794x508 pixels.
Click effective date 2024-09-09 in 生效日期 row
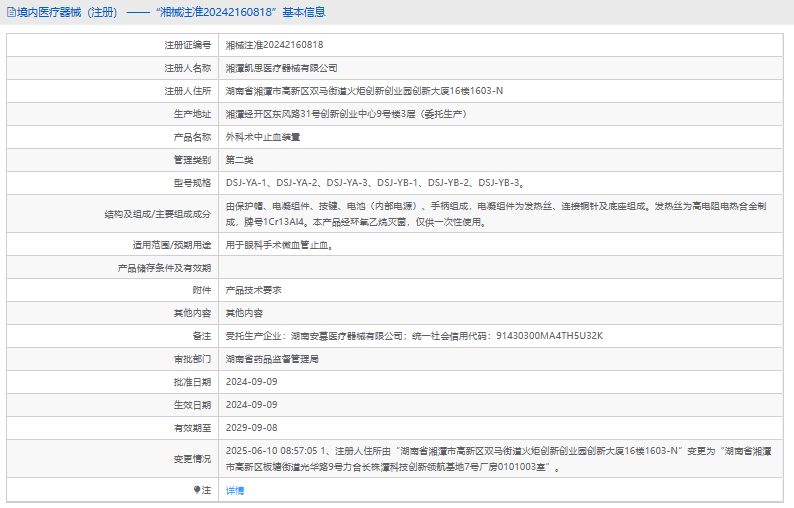252,405
